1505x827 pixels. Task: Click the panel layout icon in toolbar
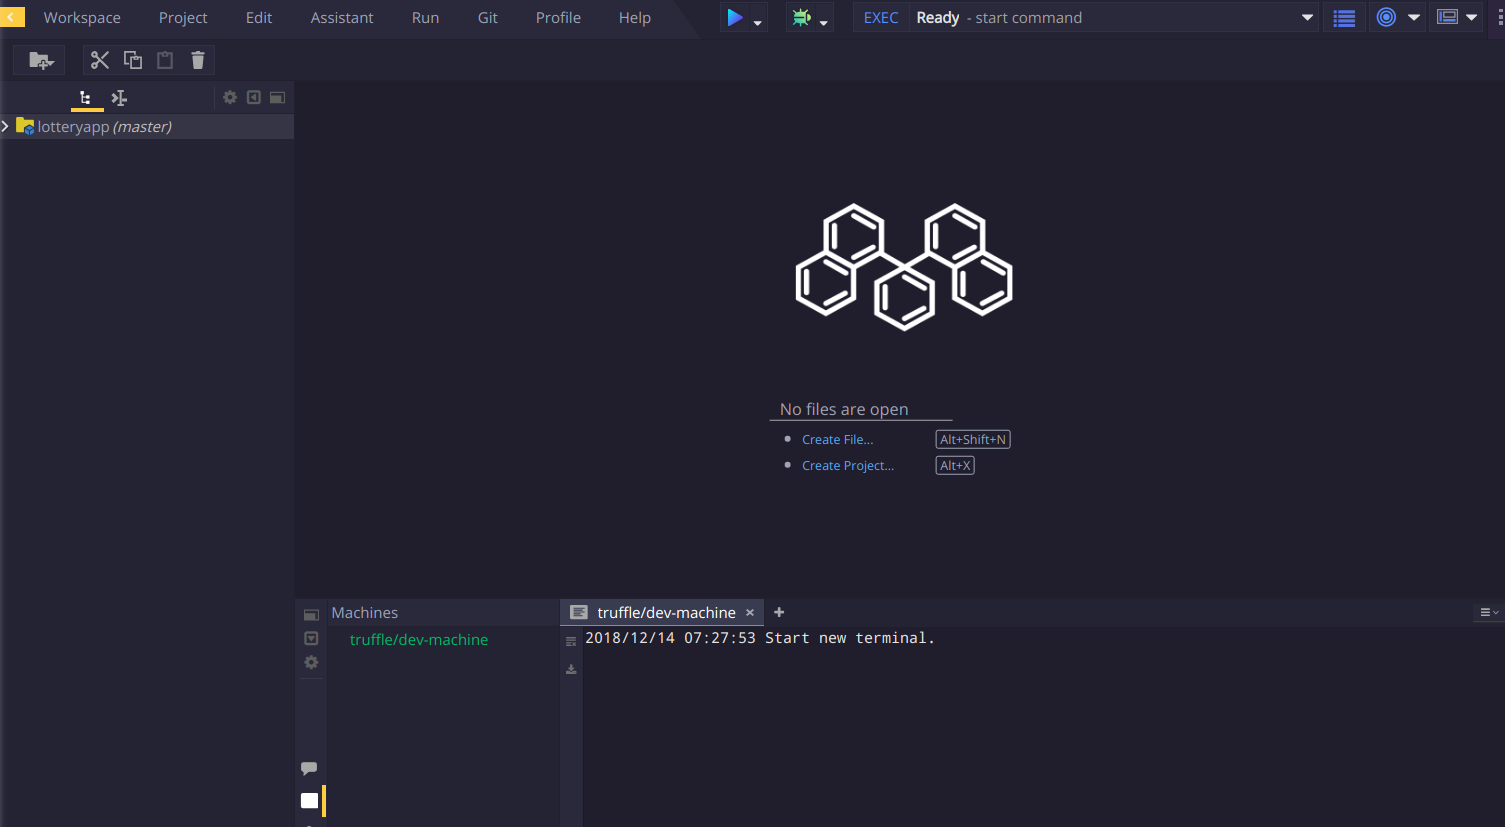pyautogui.click(x=1447, y=17)
